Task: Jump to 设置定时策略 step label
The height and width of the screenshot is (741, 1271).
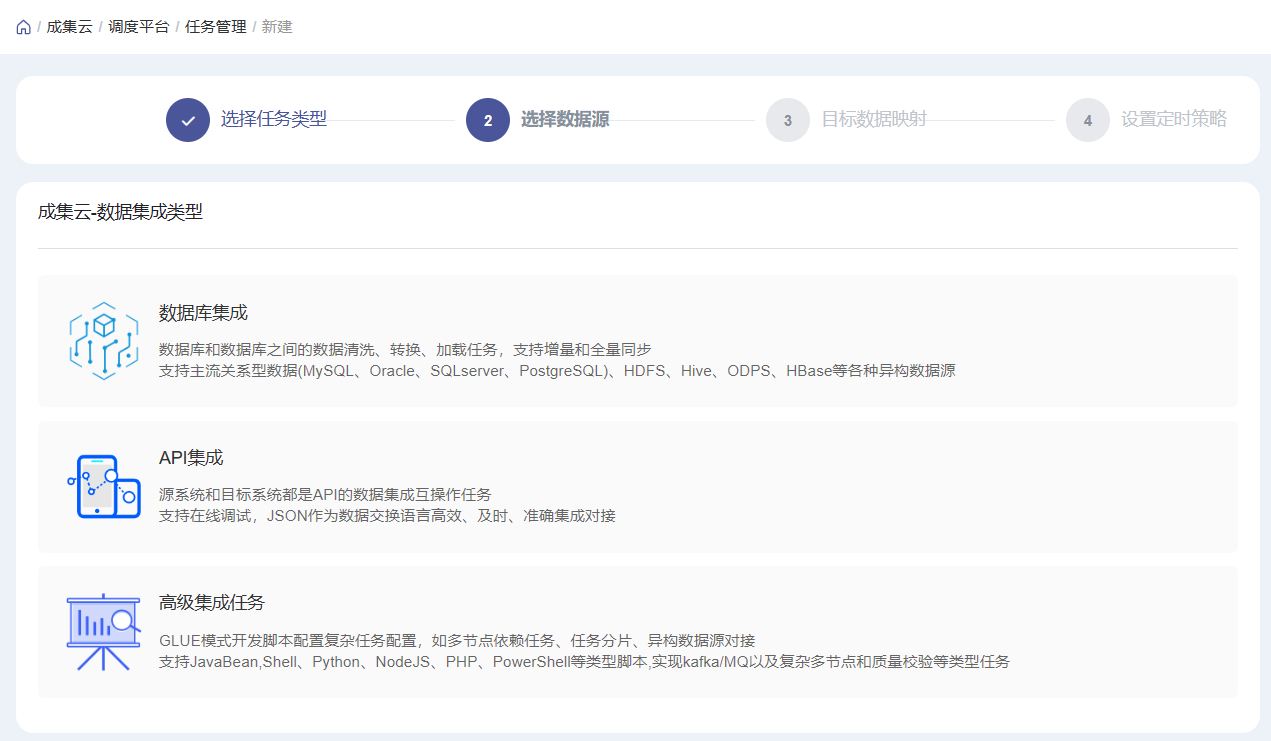Action: tap(1173, 119)
